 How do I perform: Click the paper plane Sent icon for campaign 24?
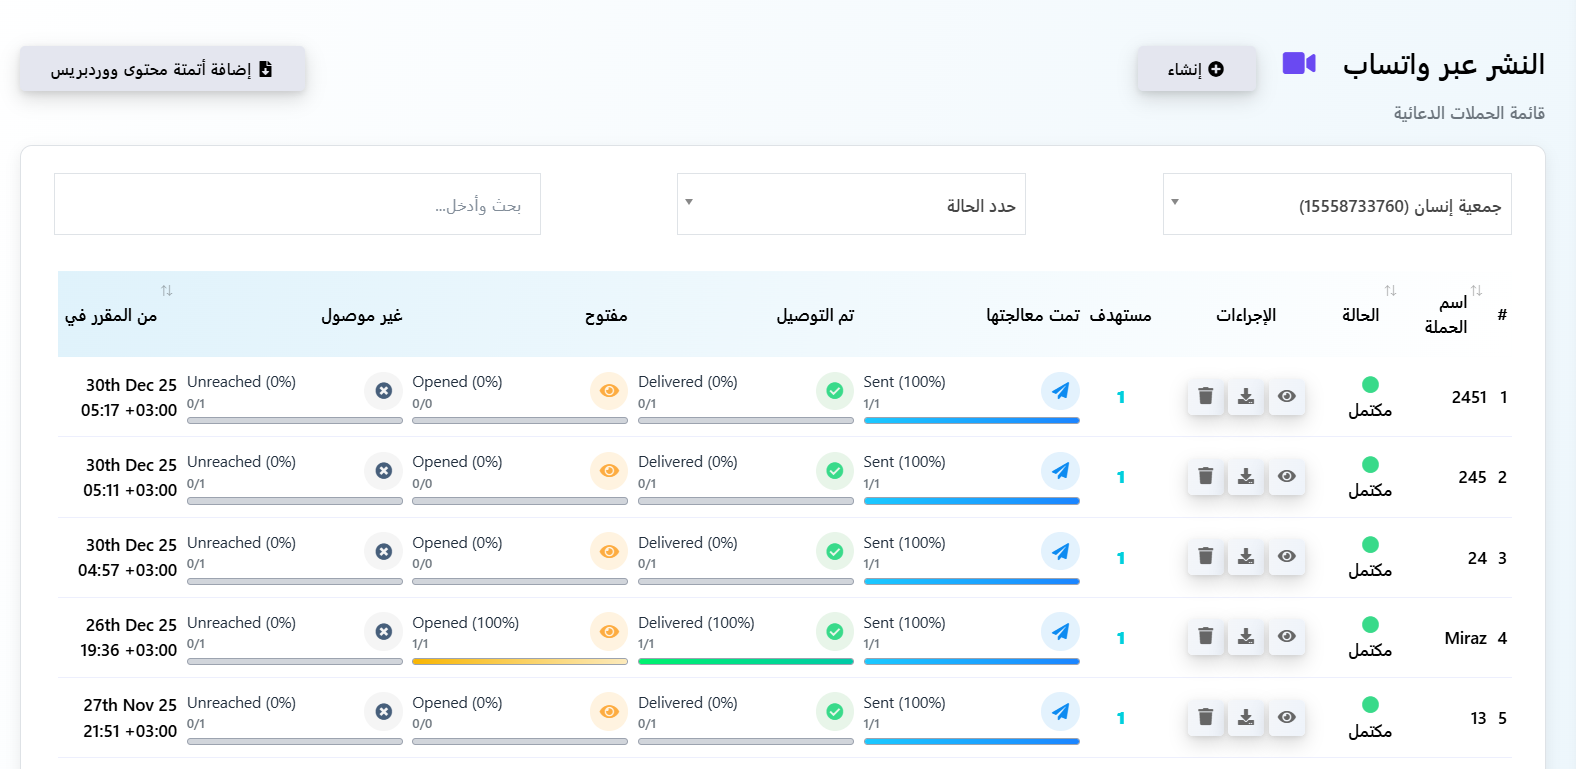[1060, 552]
